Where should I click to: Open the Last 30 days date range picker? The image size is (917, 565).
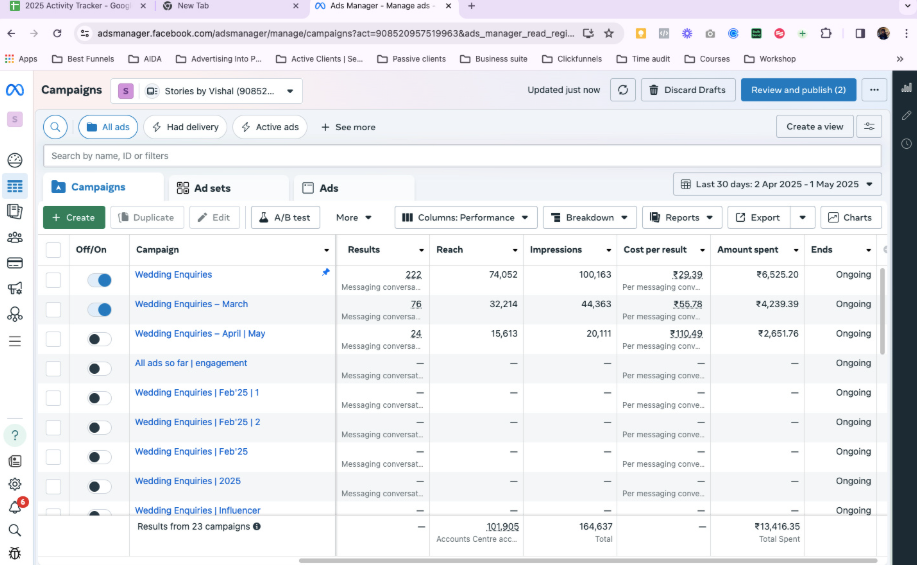click(777, 184)
